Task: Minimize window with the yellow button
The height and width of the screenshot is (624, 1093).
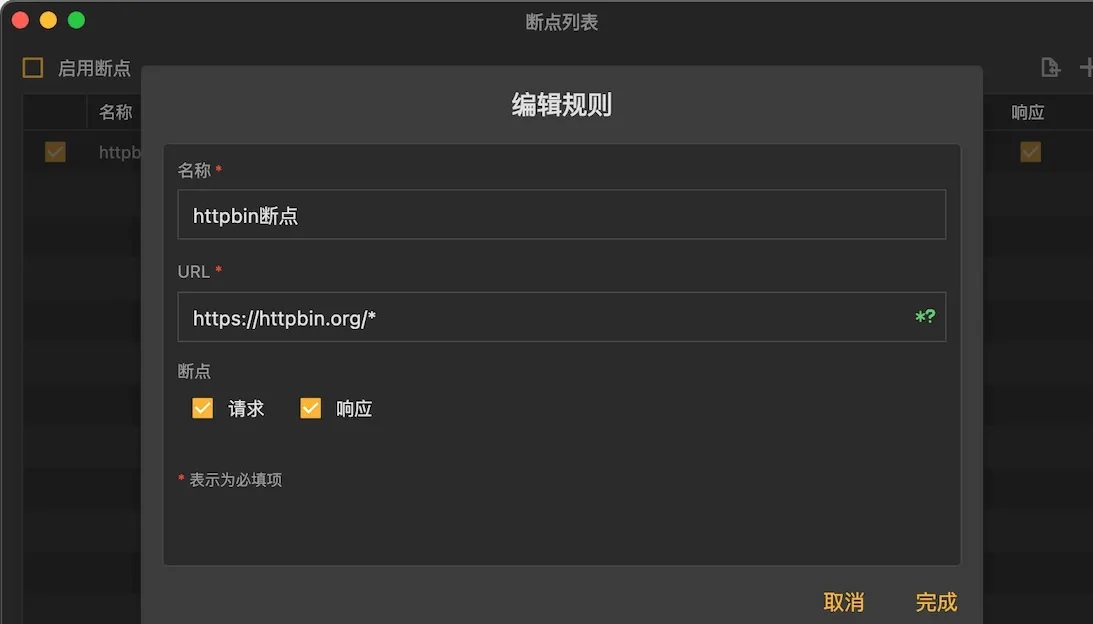Action: 48,20
